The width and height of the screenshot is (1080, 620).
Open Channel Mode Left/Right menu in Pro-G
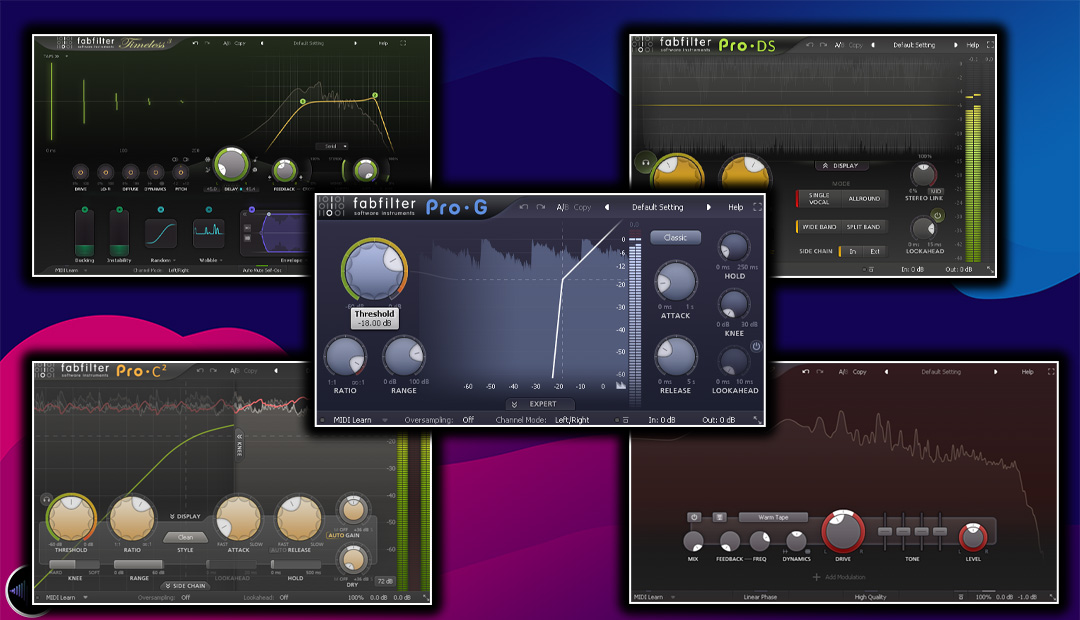pyautogui.click(x=572, y=420)
